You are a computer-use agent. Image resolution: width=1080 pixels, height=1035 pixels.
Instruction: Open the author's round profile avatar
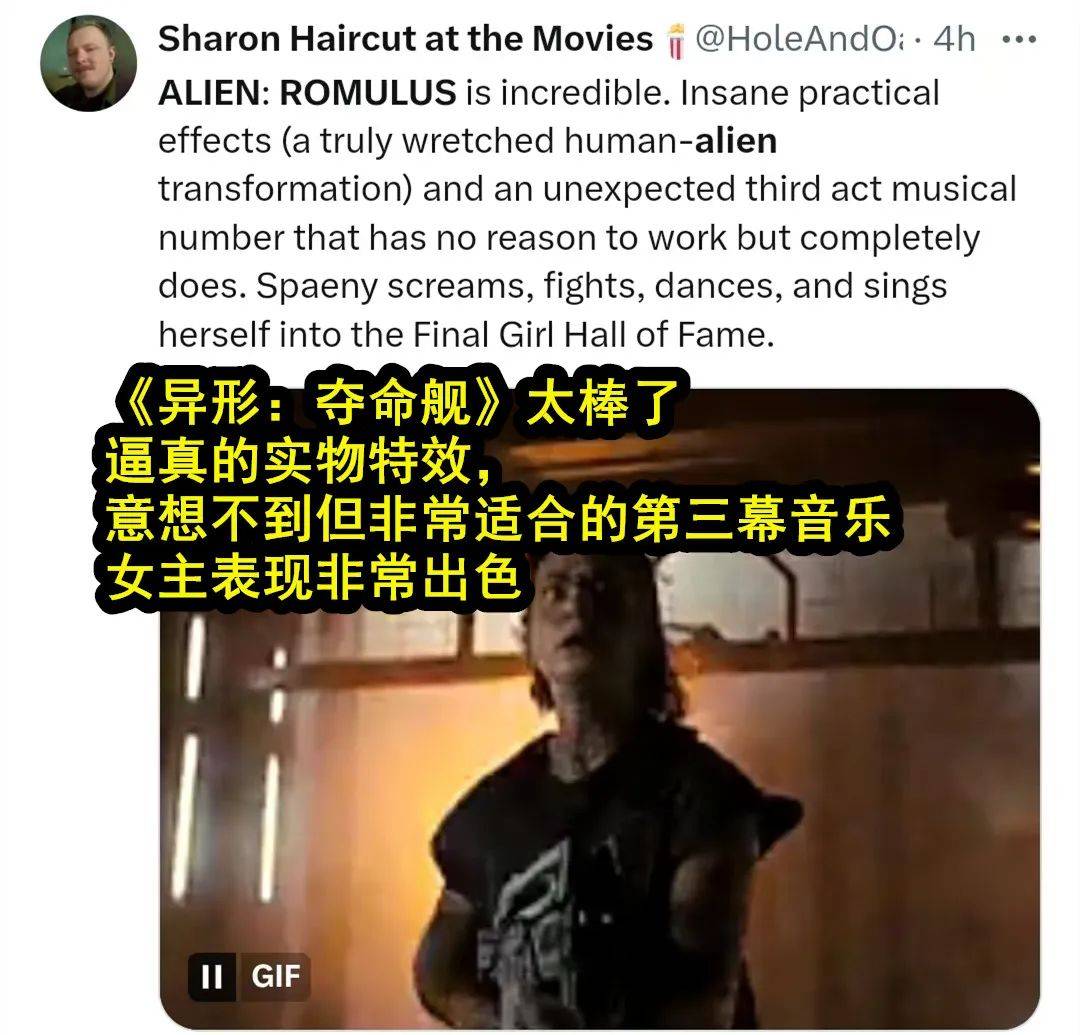[89, 63]
